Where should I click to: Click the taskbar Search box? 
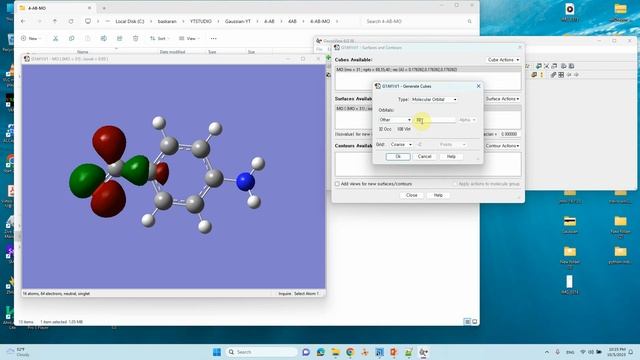click(261, 352)
